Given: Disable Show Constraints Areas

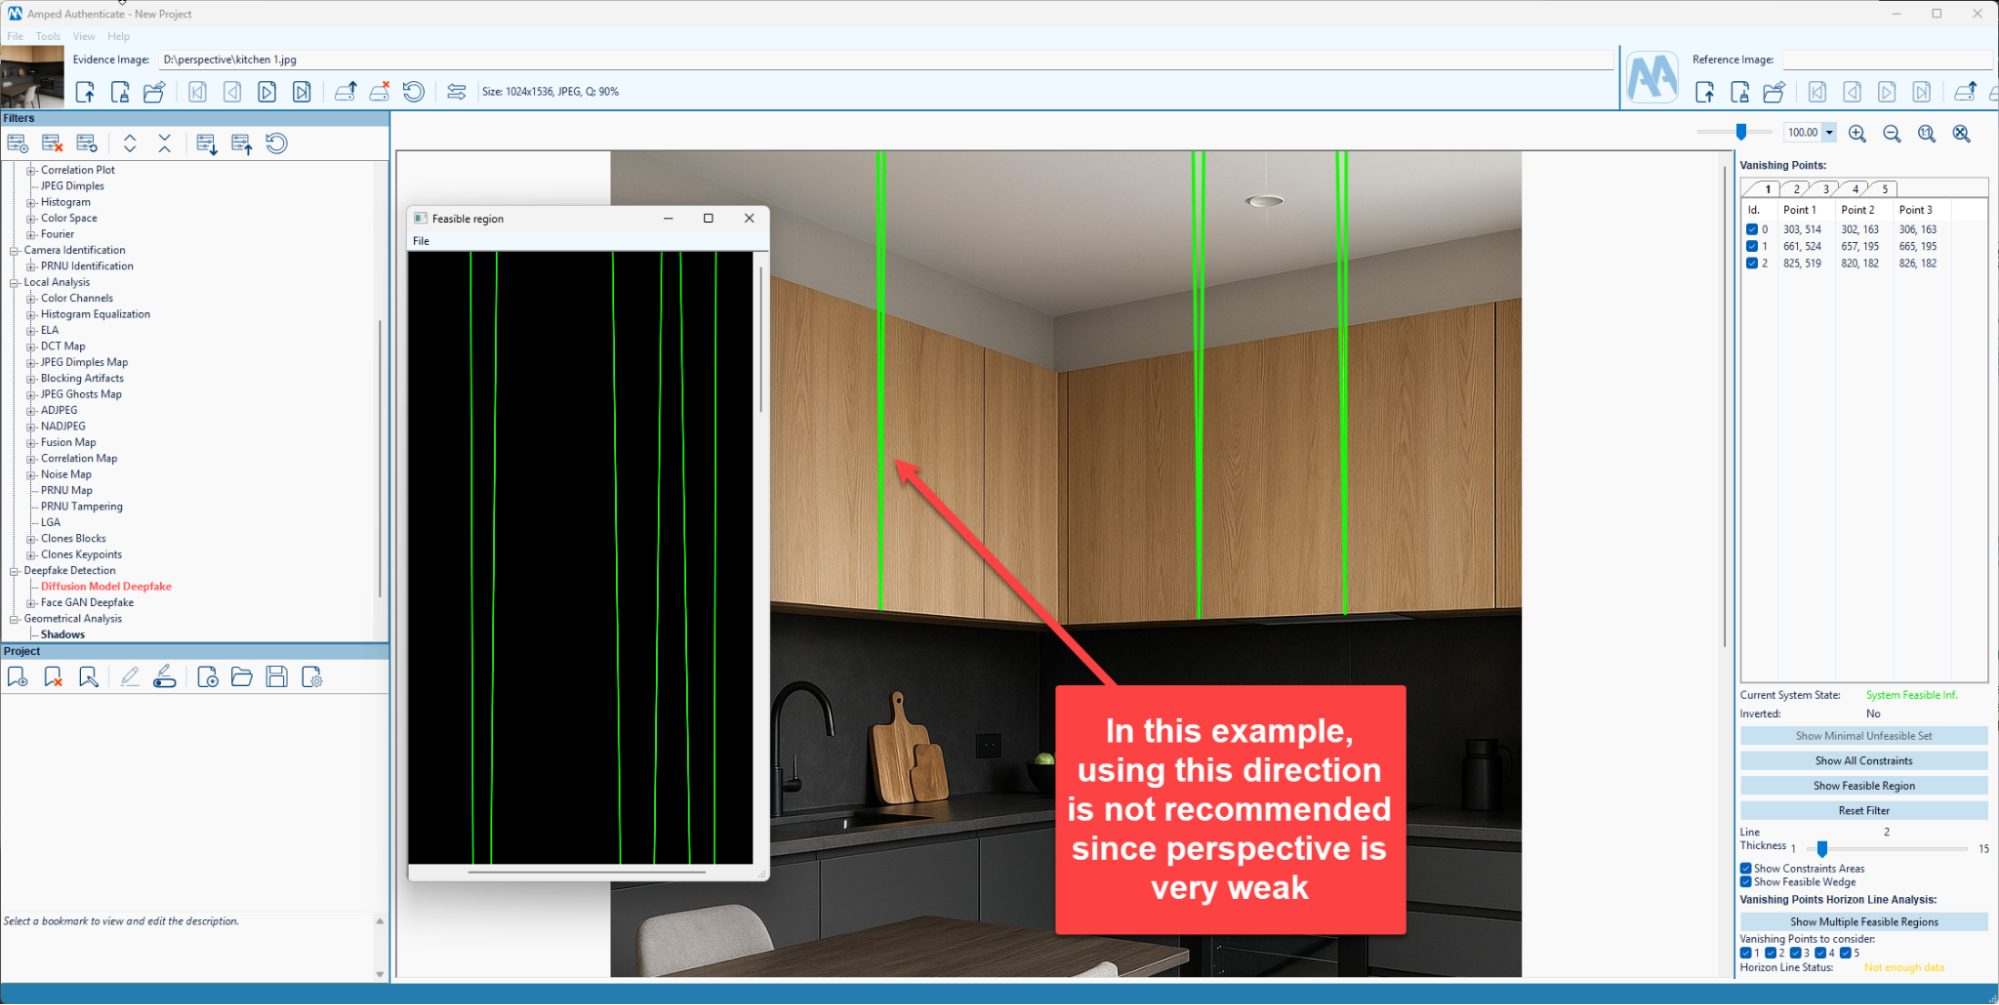Looking at the screenshot, I should click(1745, 868).
